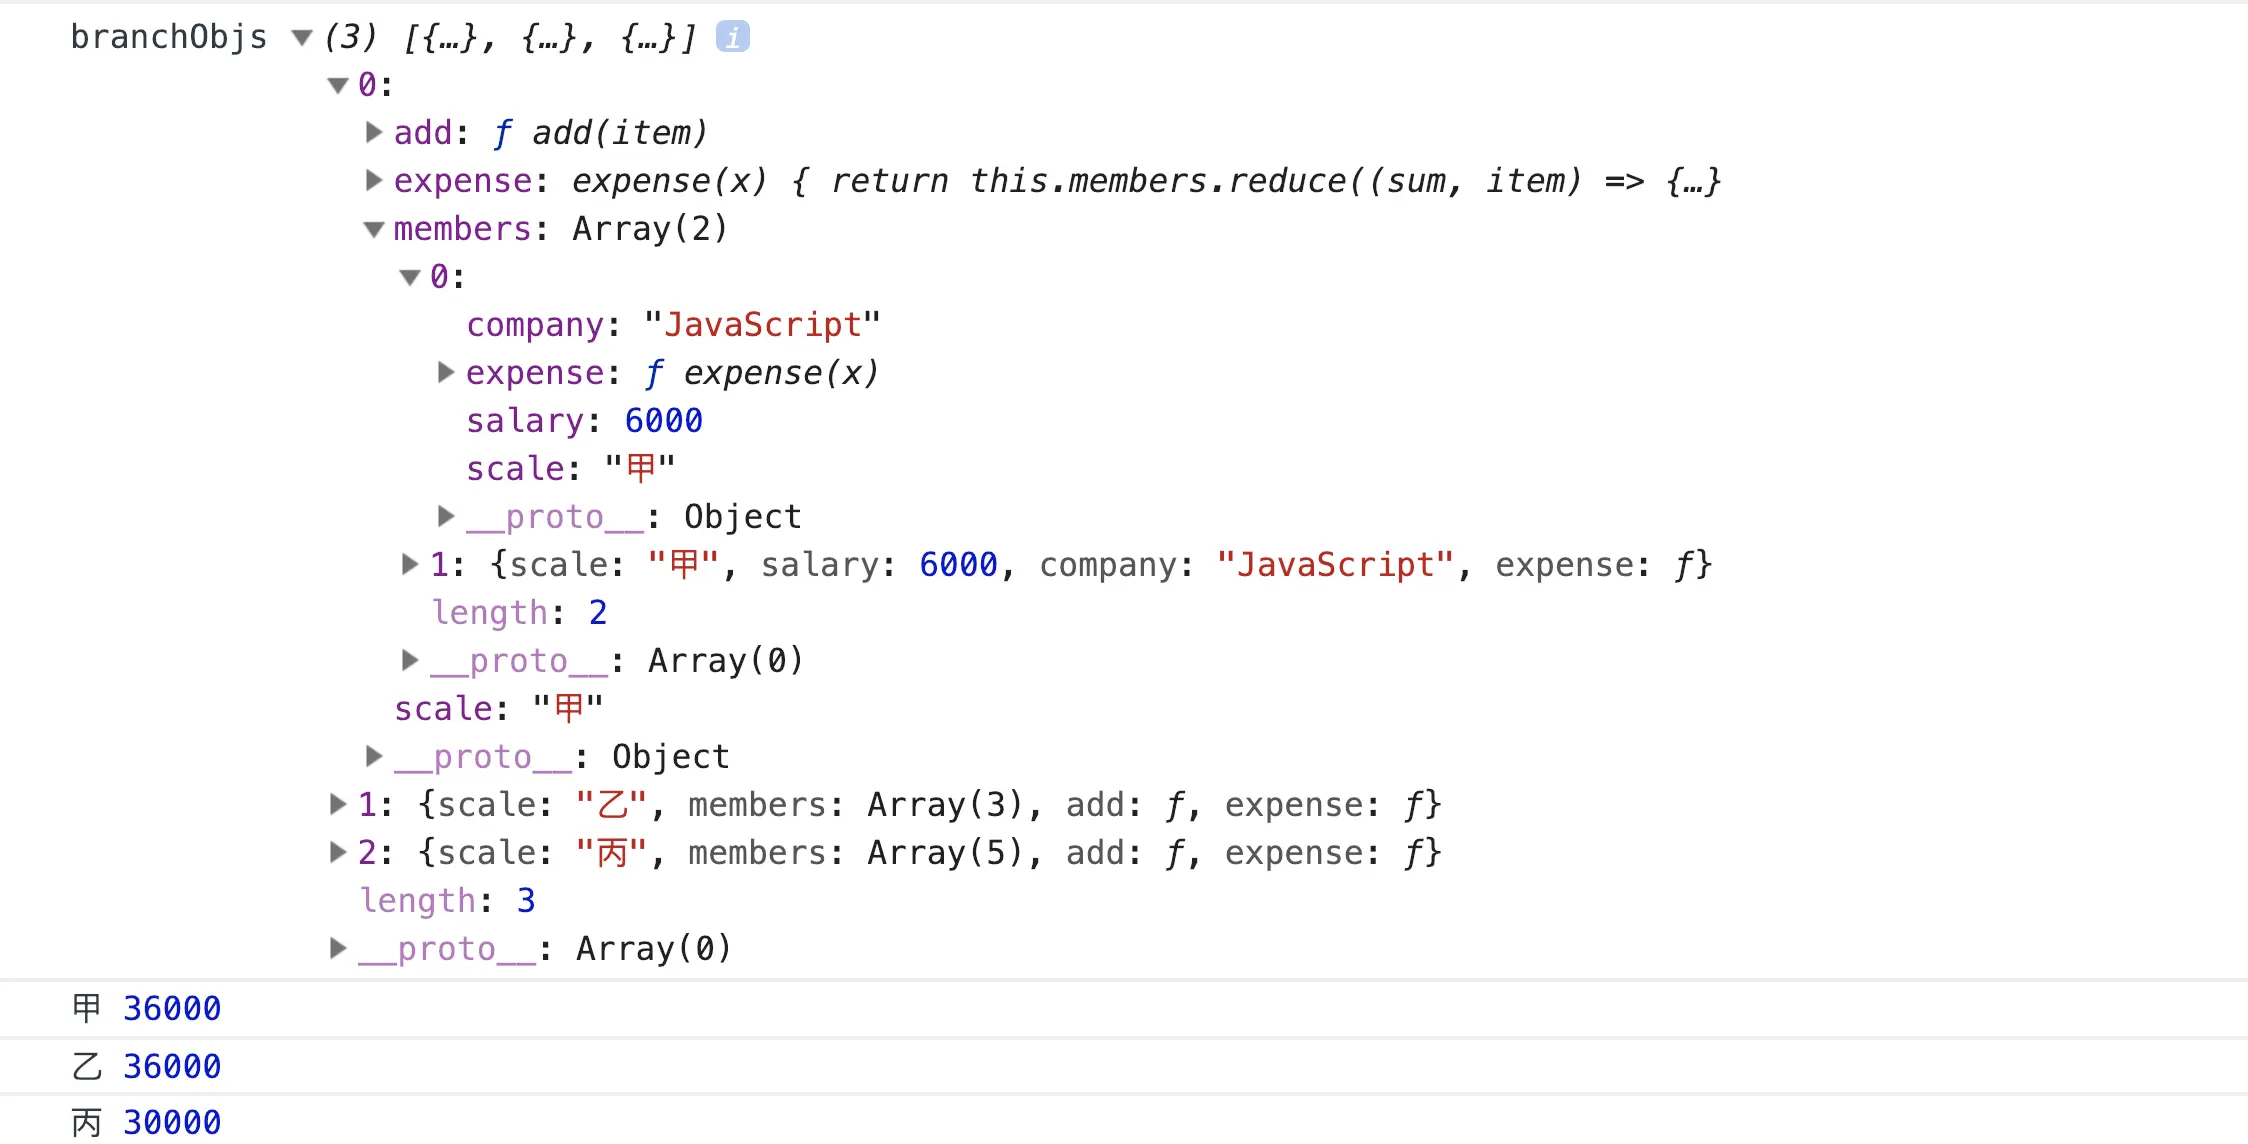The width and height of the screenshot is (2248, 1144).
Task: Expand members item 1 with scale 甲
Action: (410, 564)
